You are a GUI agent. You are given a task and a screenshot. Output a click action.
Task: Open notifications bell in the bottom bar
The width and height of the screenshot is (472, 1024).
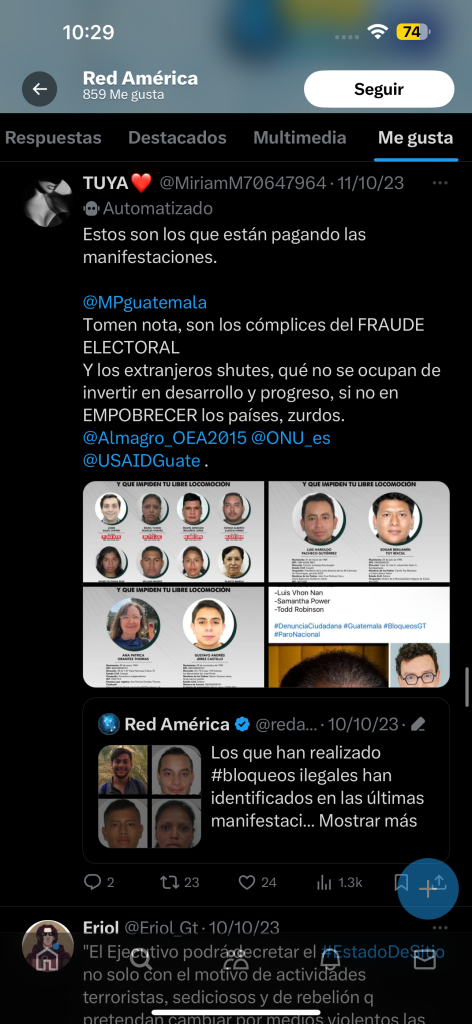click(x=330, y=959)
